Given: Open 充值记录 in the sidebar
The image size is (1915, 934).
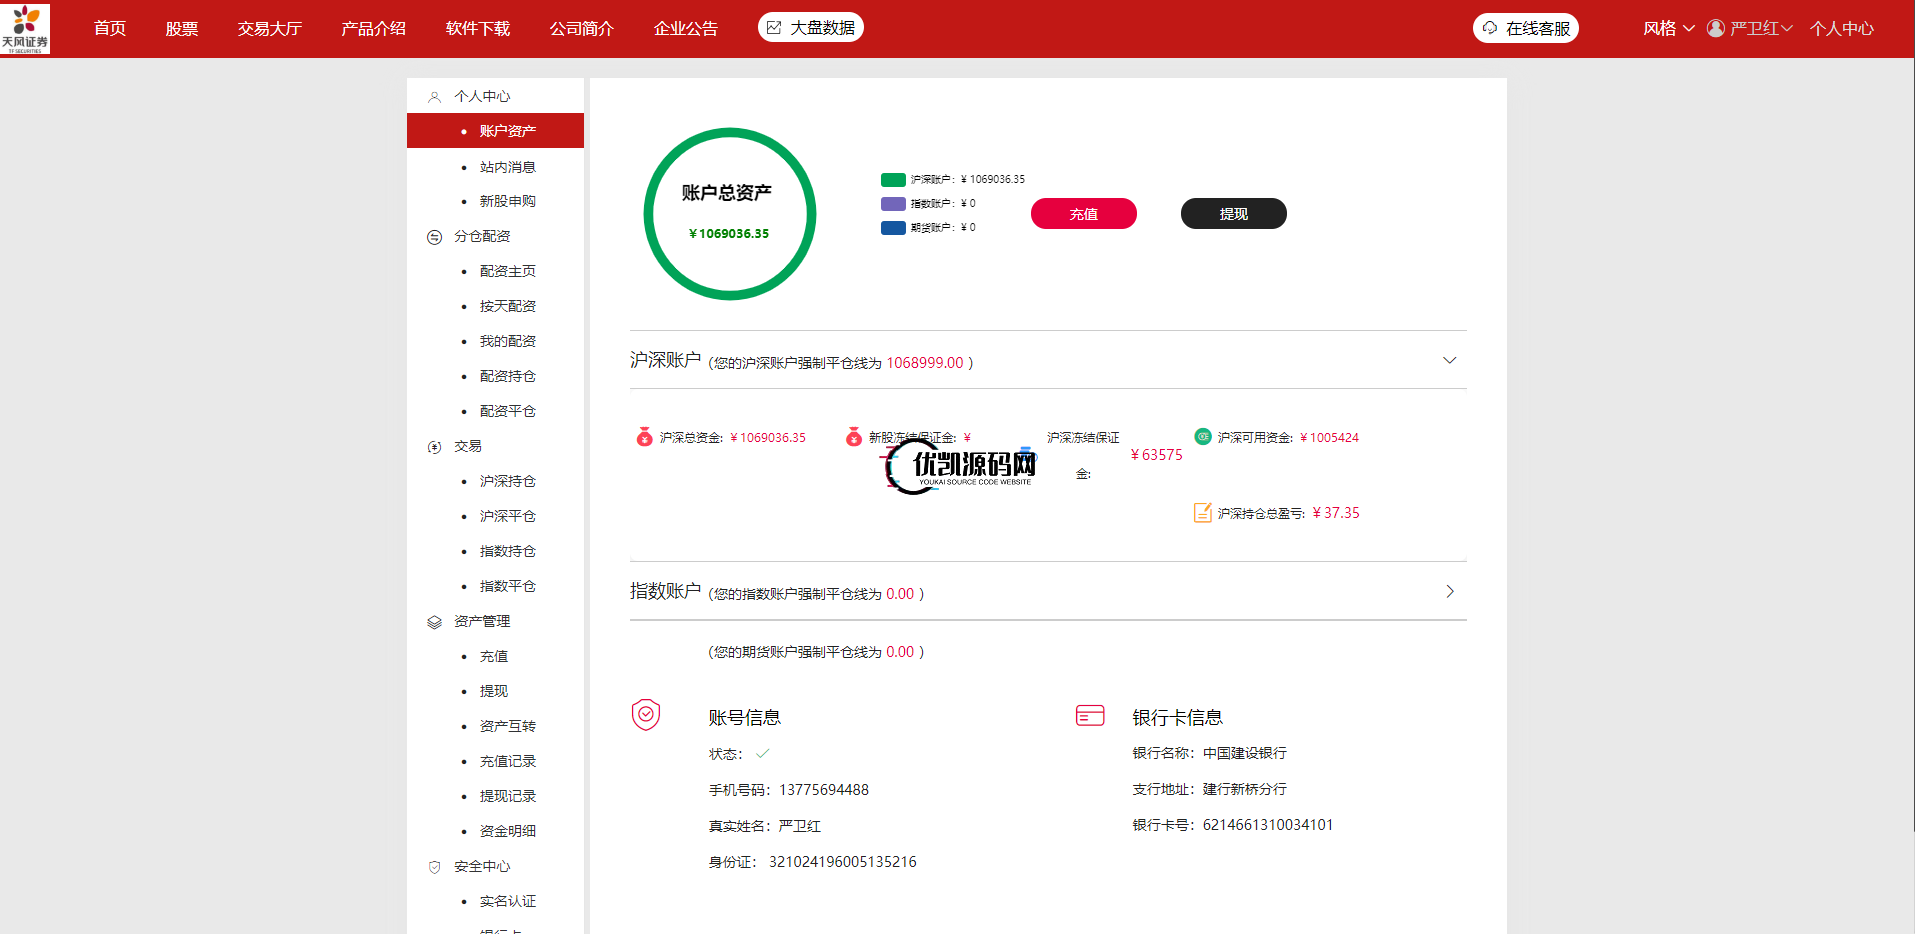Looking at the screenshot, I should click(x=507, y=761).
